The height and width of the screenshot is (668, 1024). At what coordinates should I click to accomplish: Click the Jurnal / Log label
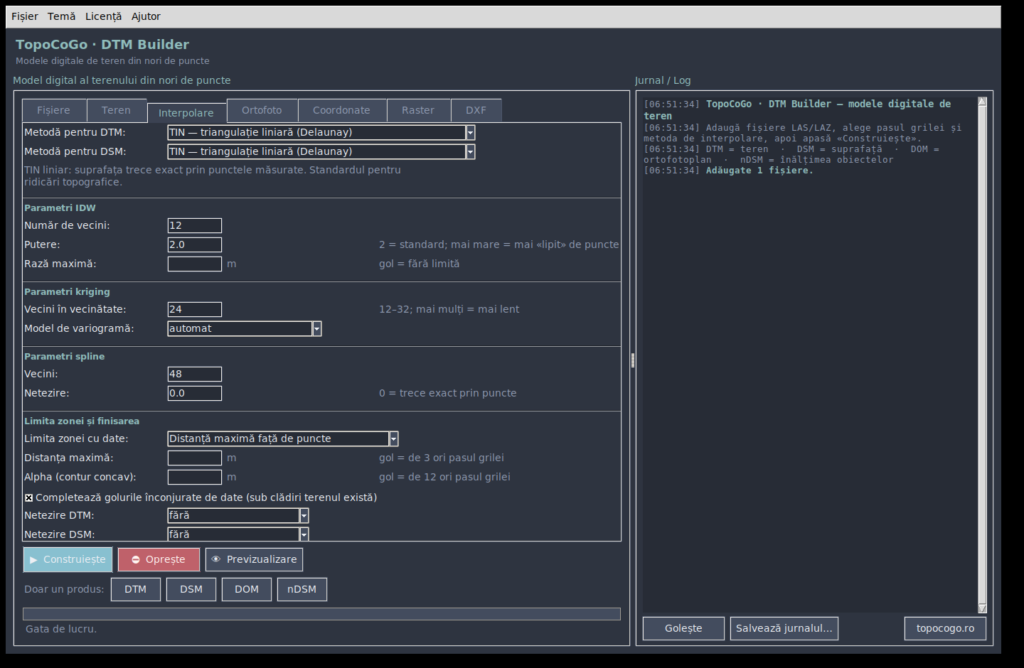663,80
